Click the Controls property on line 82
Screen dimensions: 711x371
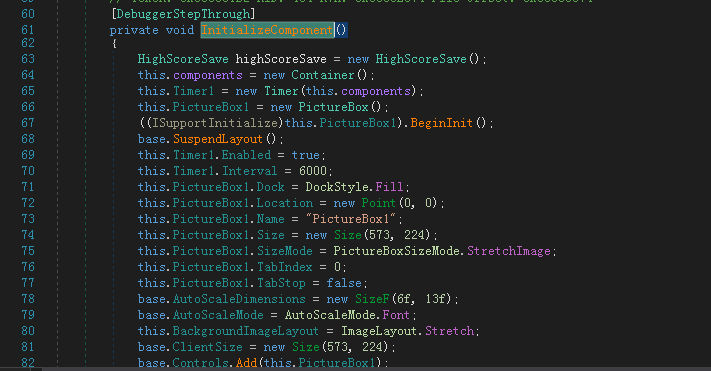point(200,363)
